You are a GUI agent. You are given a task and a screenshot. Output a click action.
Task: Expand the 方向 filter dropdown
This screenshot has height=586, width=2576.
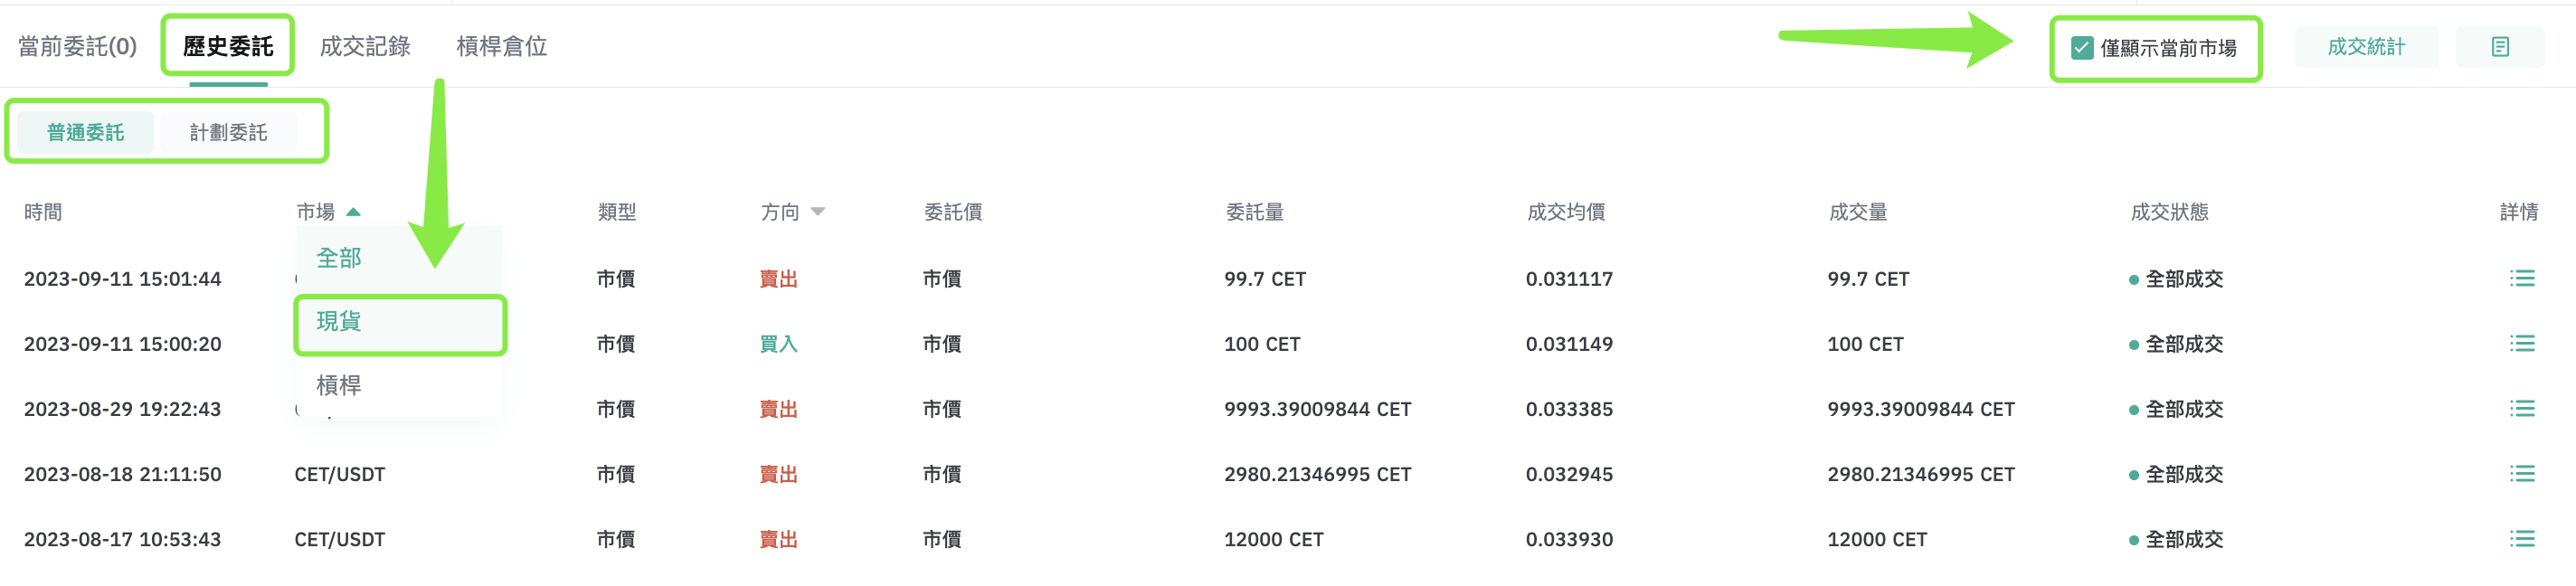[x=818, y=212]
